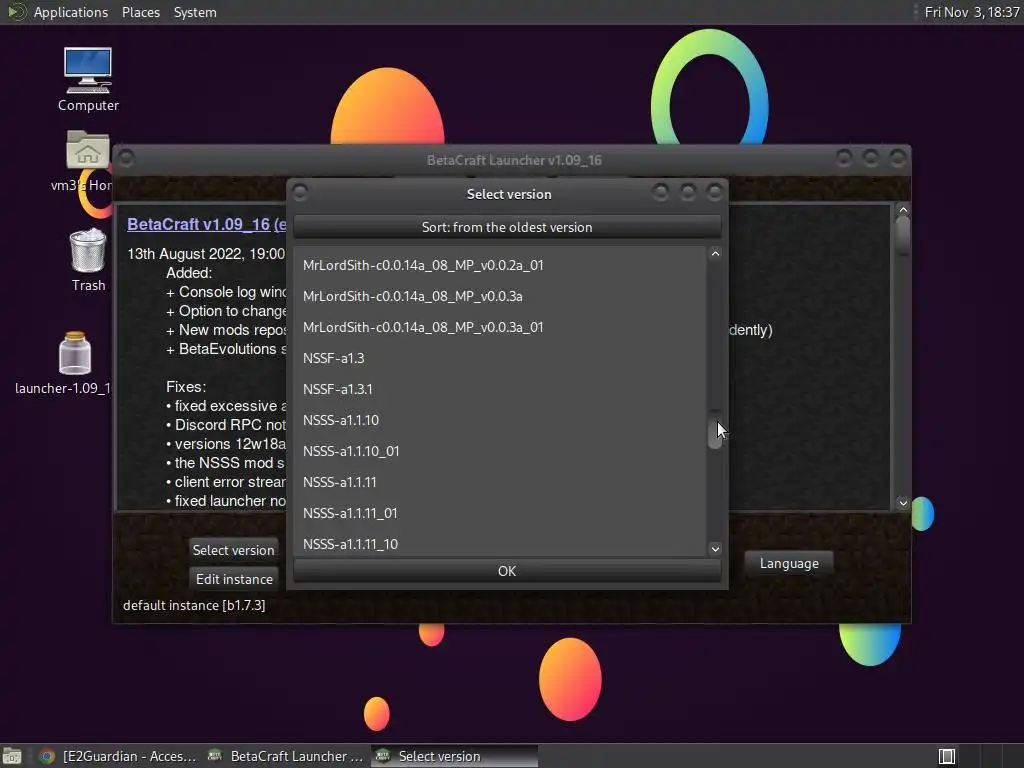This screenshot has height=768, width=1024.
Task: Switch to E2Guardian taskbar window
Action: click(118, 756)
